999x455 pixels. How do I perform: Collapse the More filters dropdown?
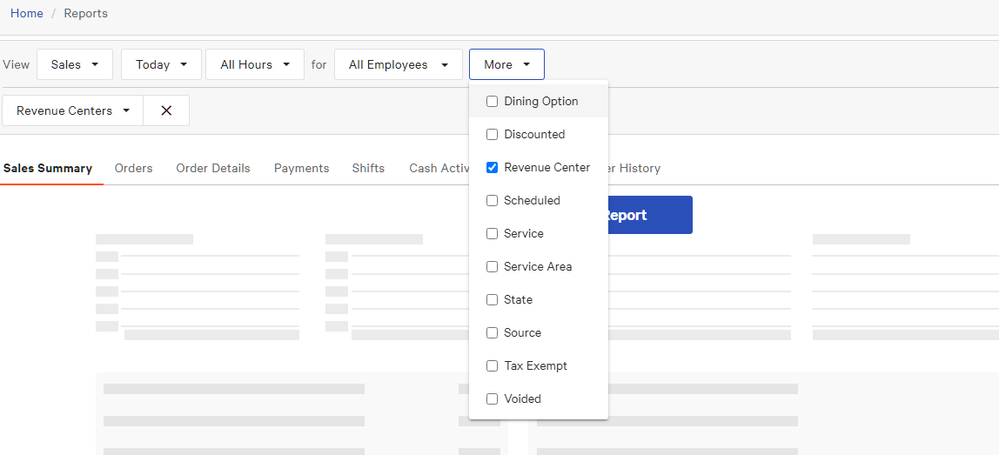click(506, 65)
